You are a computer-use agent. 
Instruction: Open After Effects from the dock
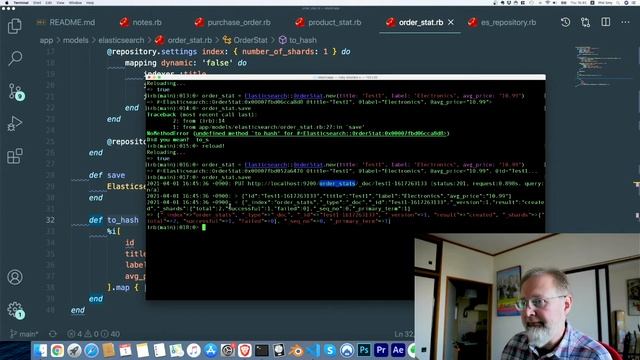pyautogui.click(x=398, y=350)
